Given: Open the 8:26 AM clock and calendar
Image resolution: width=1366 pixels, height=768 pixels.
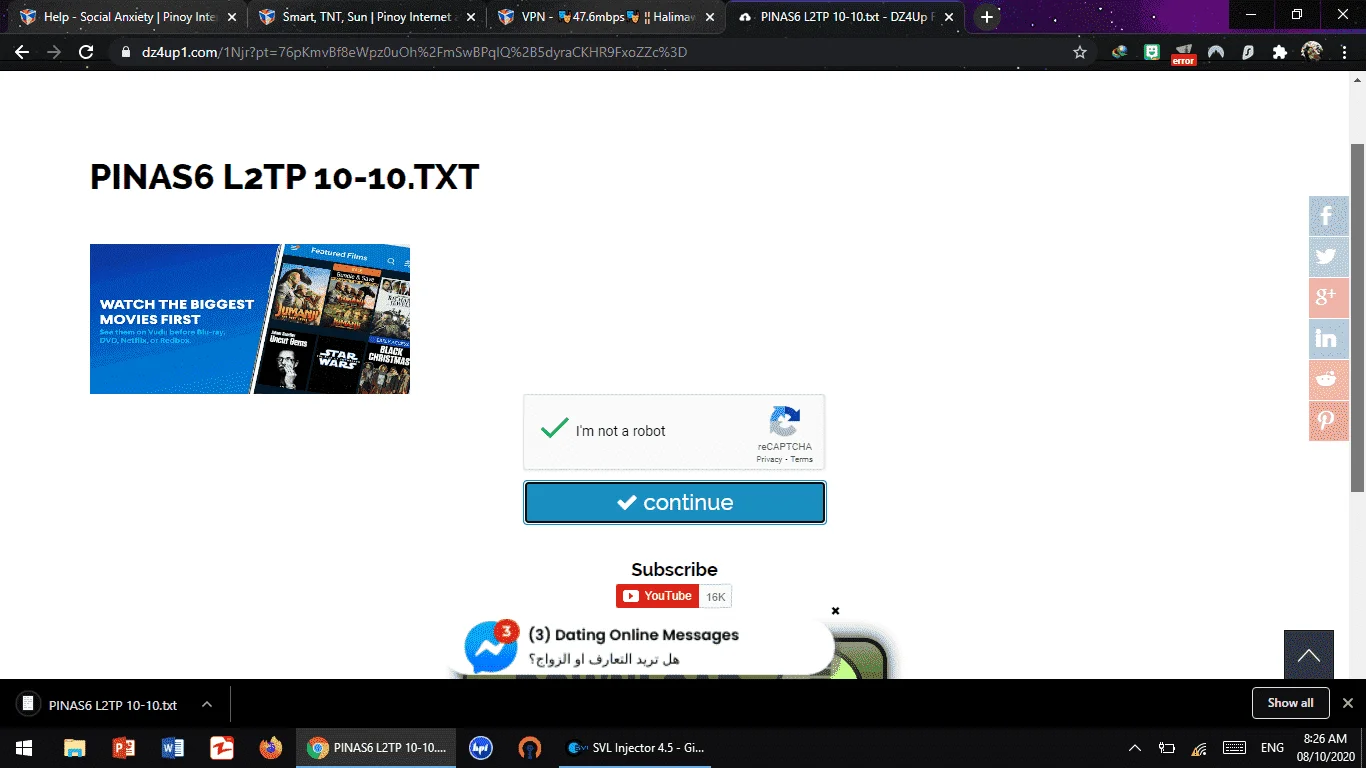Looking at the screenshot, I should click(1324, 747).
